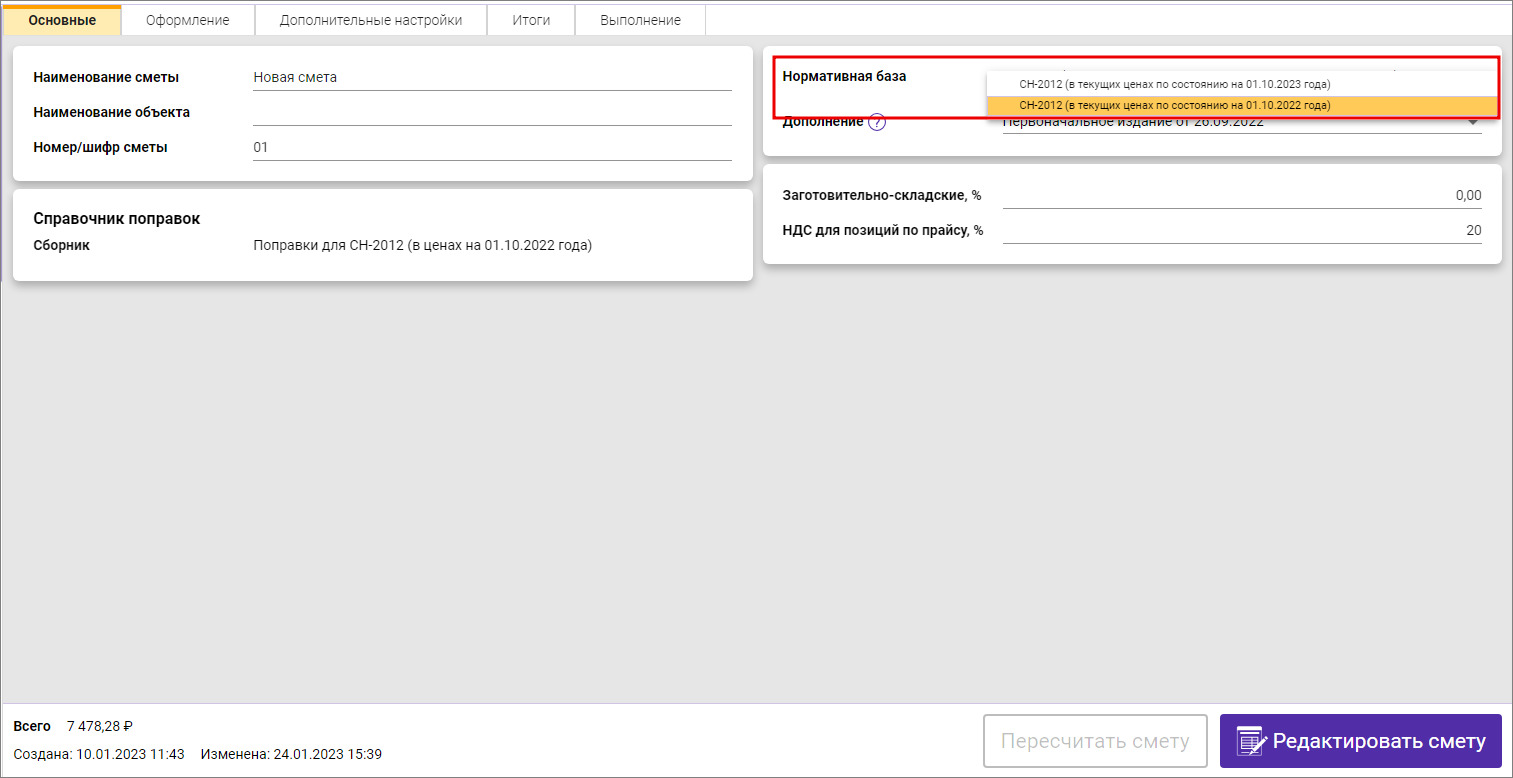Image resolution: width=1513 pixels, height=778 pixels.
Task: Click the НДС для позиций по прайсу field
Action: [x=1241, y=230]
